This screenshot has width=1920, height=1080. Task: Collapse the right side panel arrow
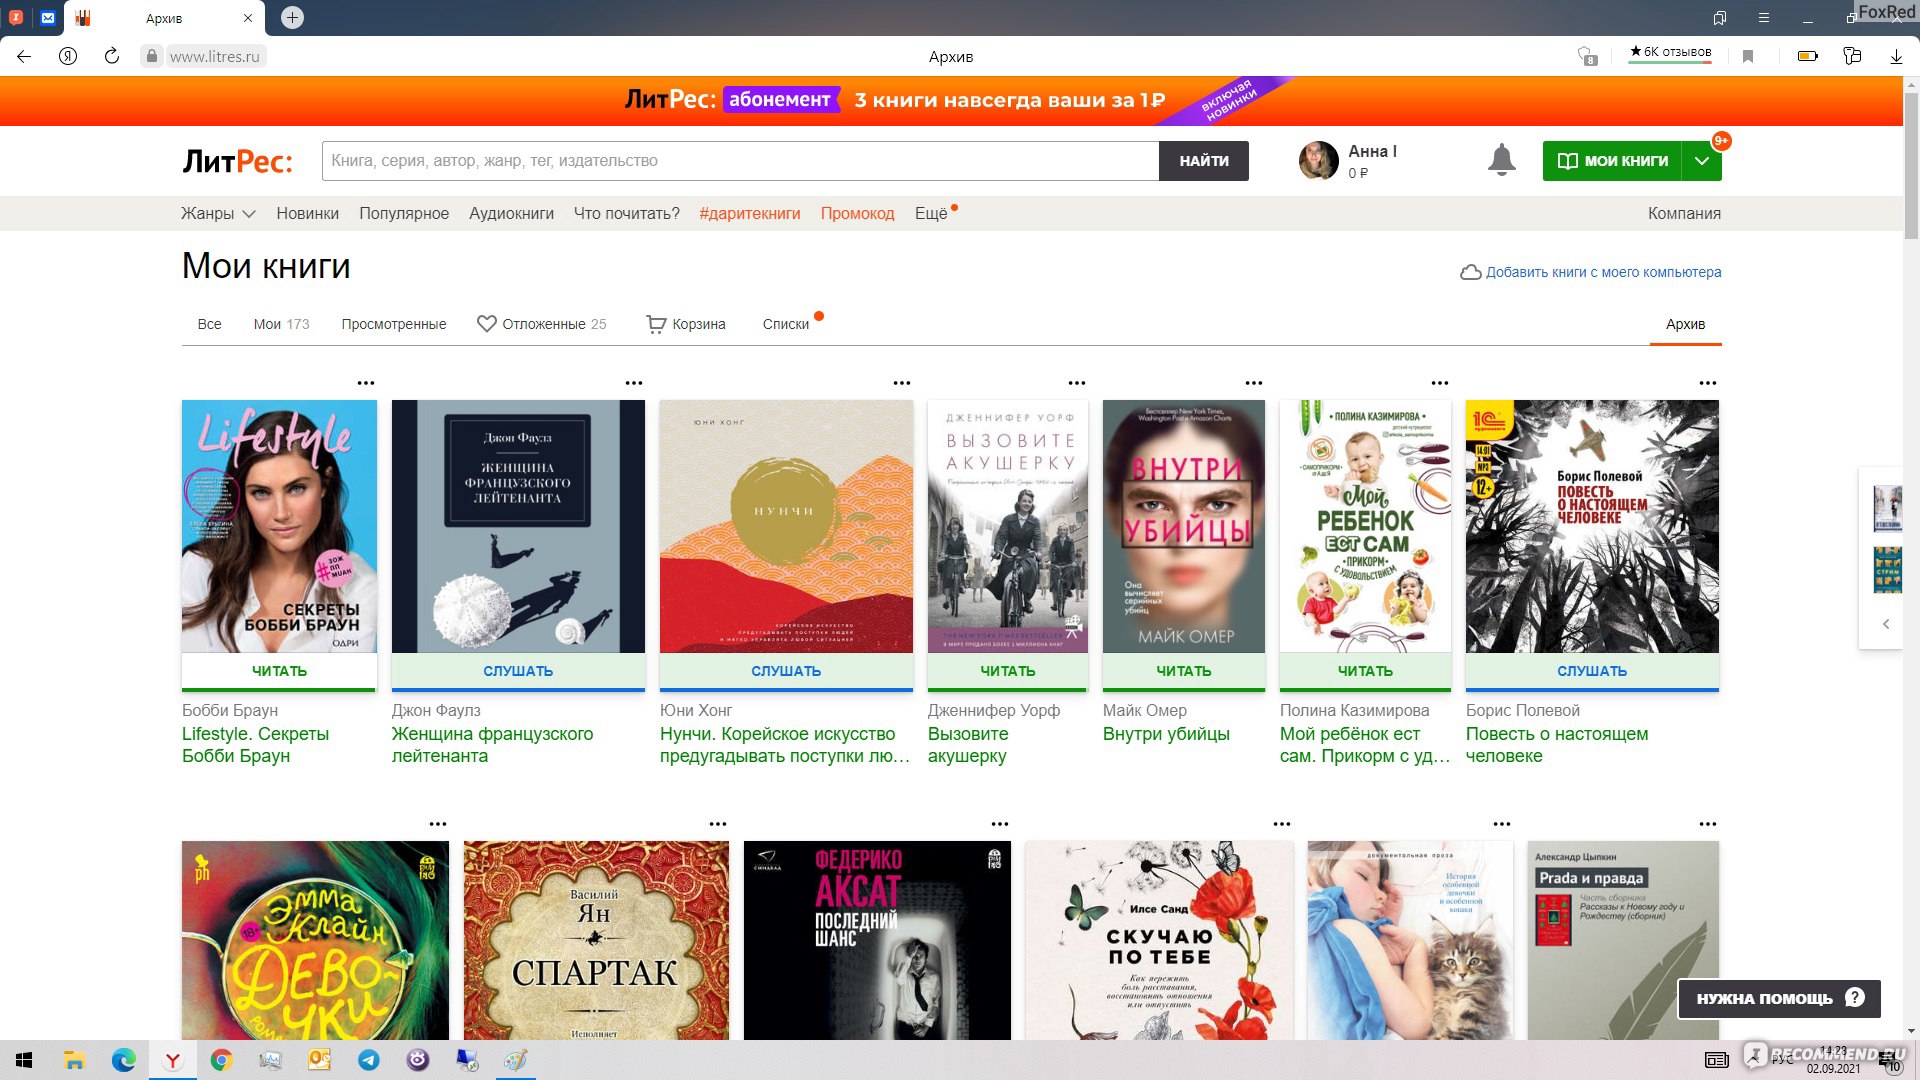coord(1886,624)
